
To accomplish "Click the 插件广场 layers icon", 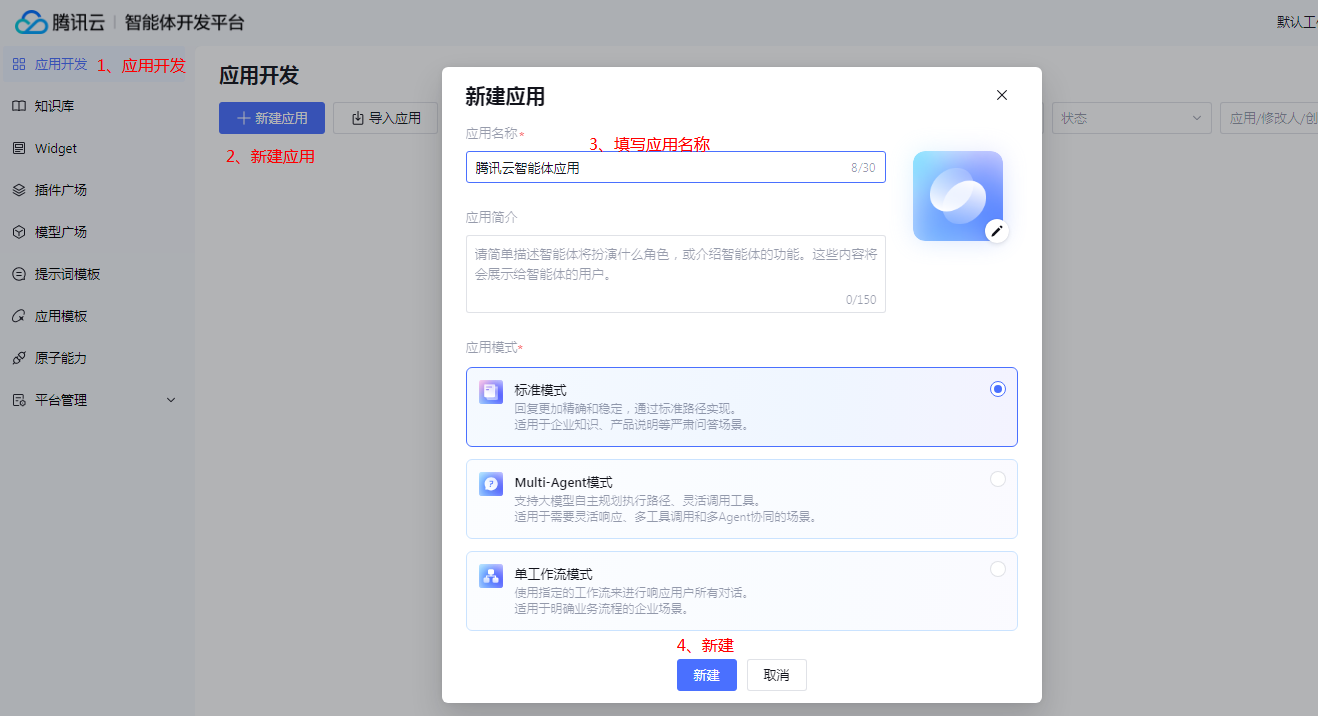I will 19,190.
